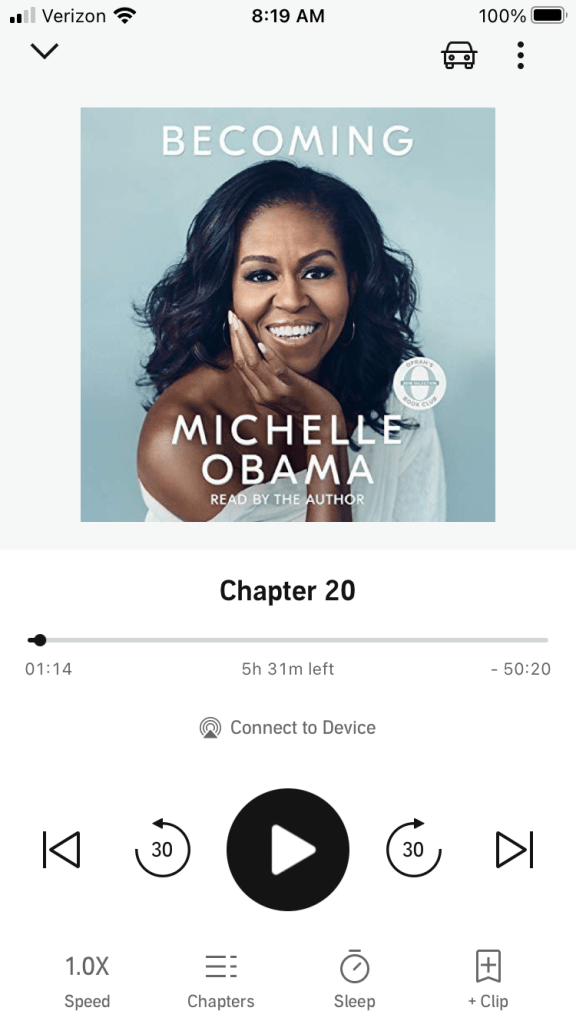Set a Sleep timer
The width and height of the screenshot is (576, 1024).
[x=355, y=980]
